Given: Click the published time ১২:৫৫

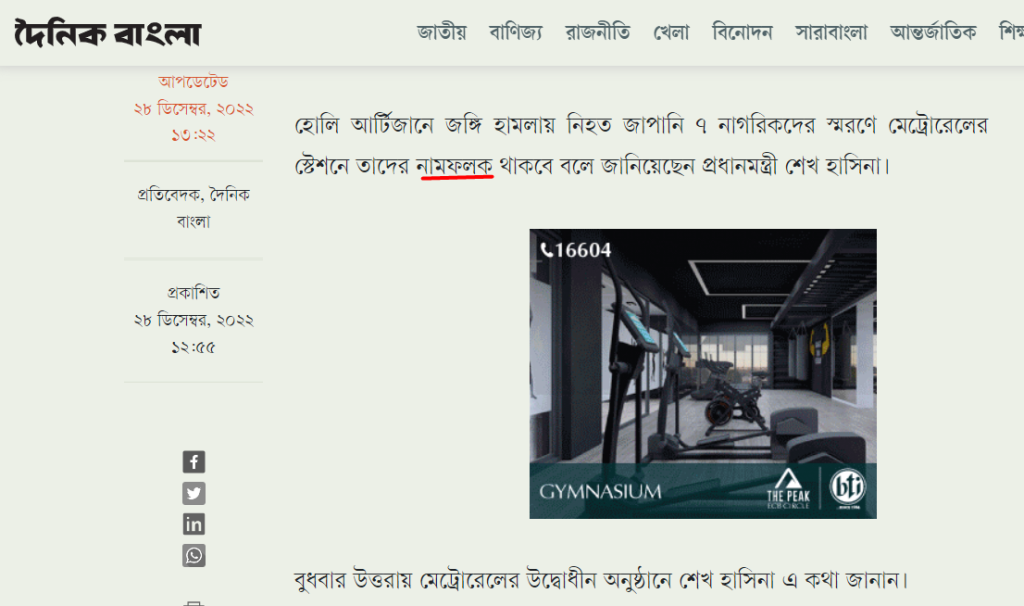Looking at the screenshot, I should [193, 347].
